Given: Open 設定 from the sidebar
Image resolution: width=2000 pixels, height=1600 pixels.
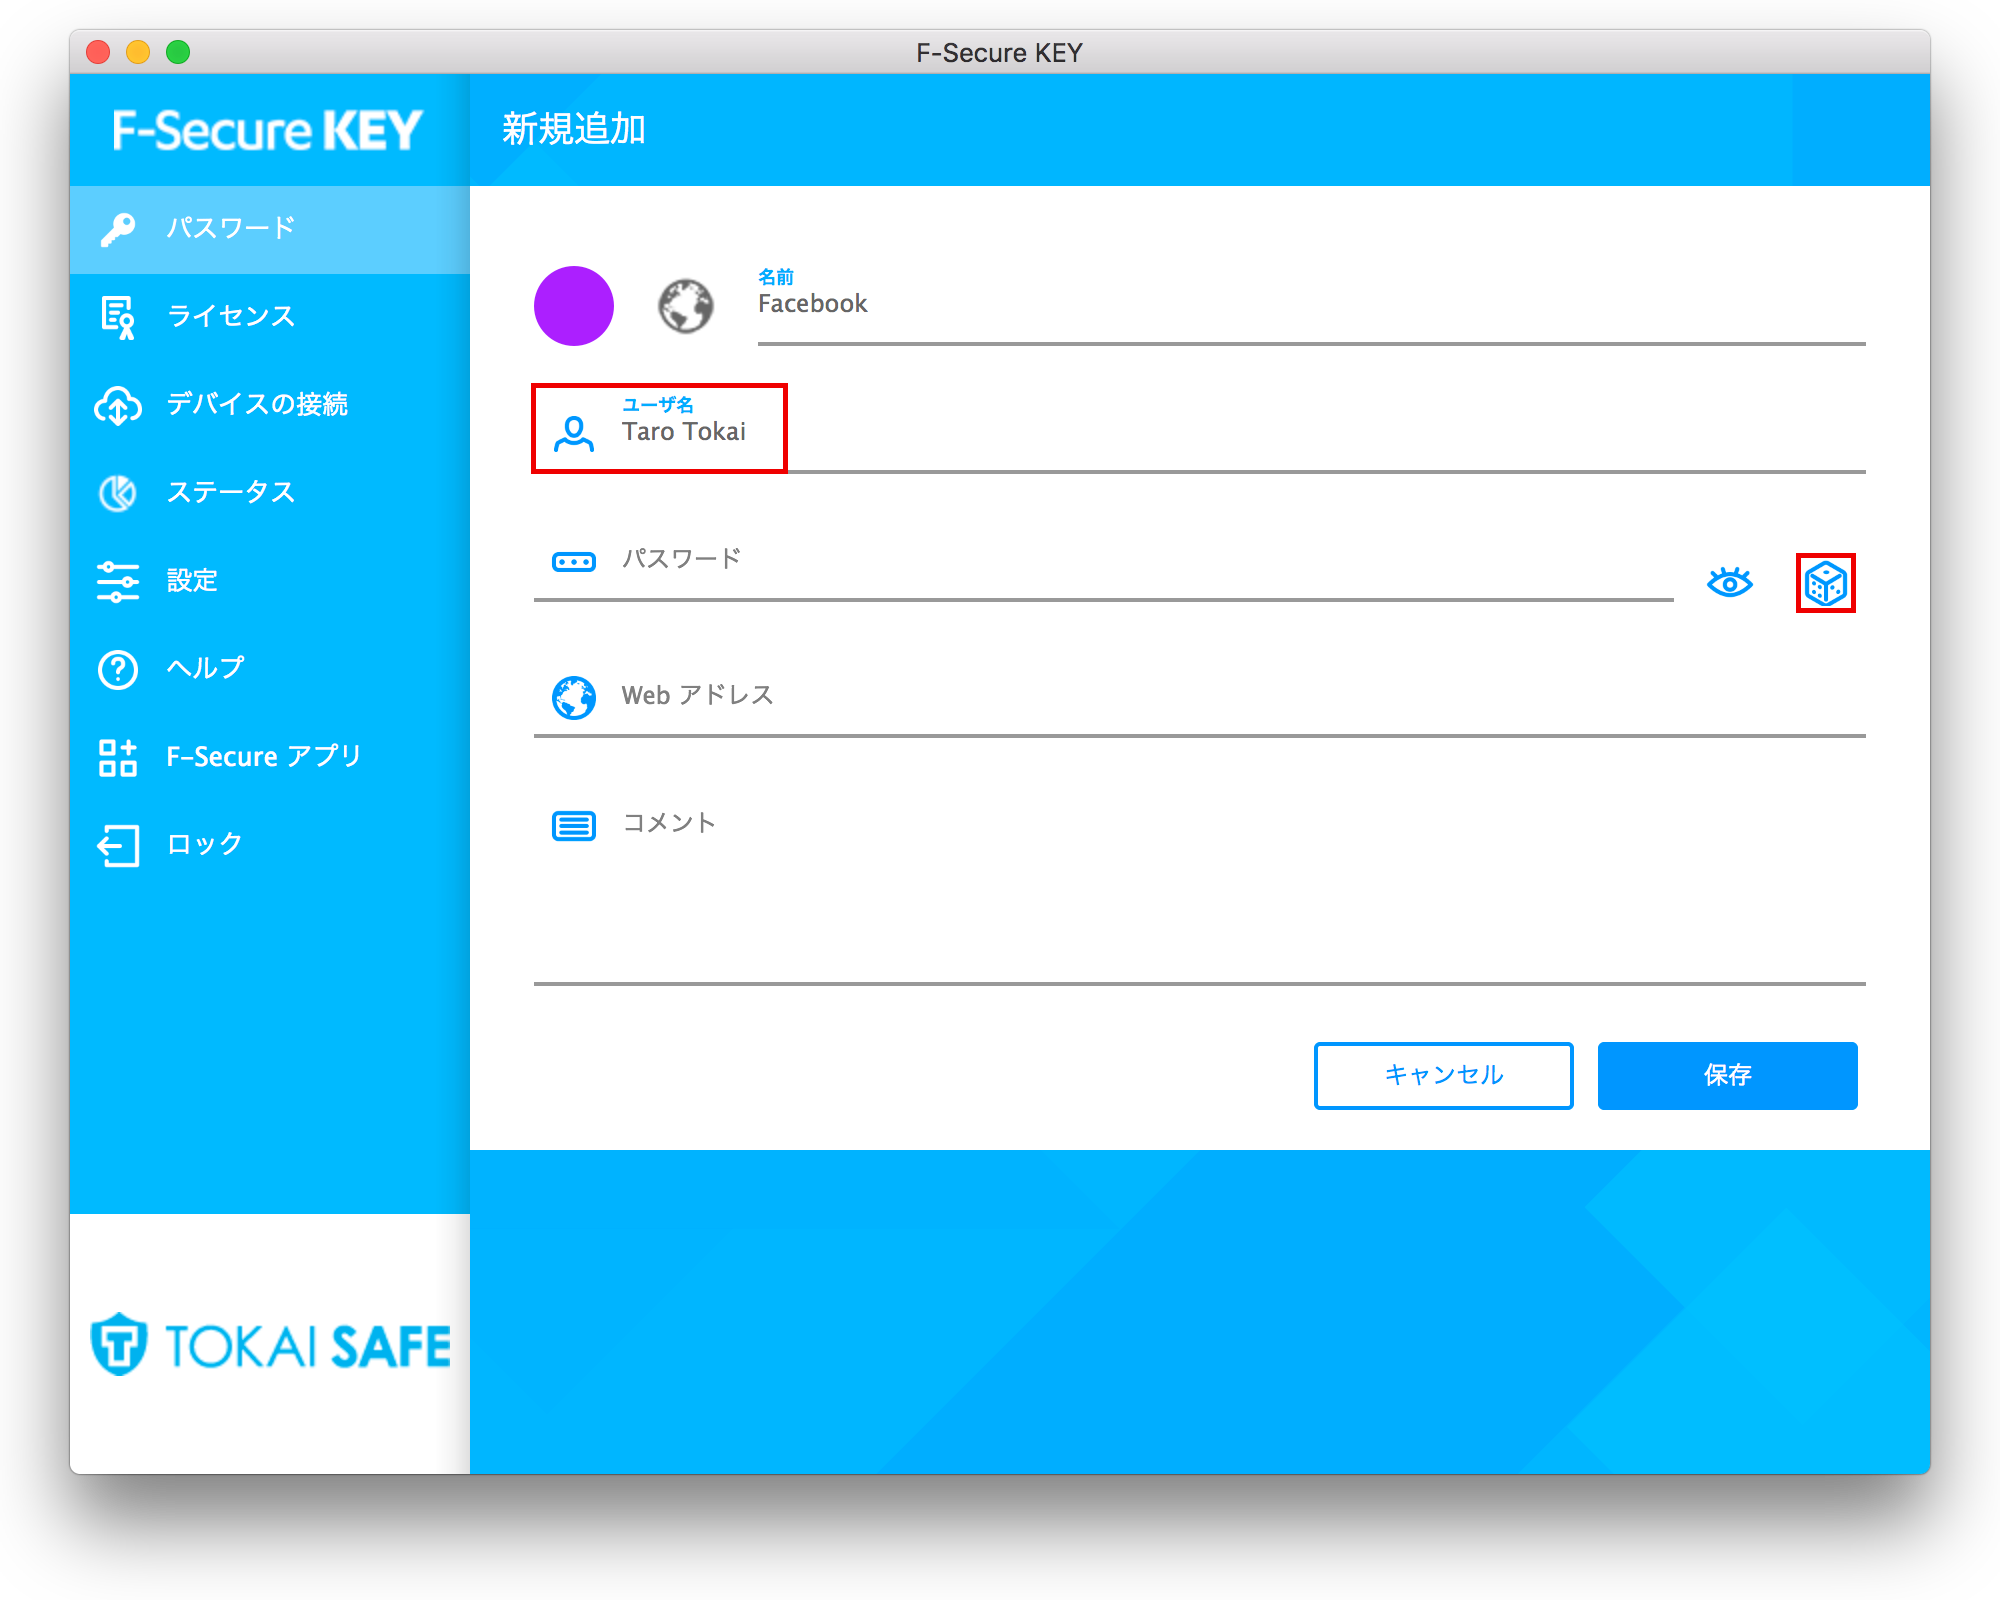Looking at the screenshot, I should tap(270, 581).
